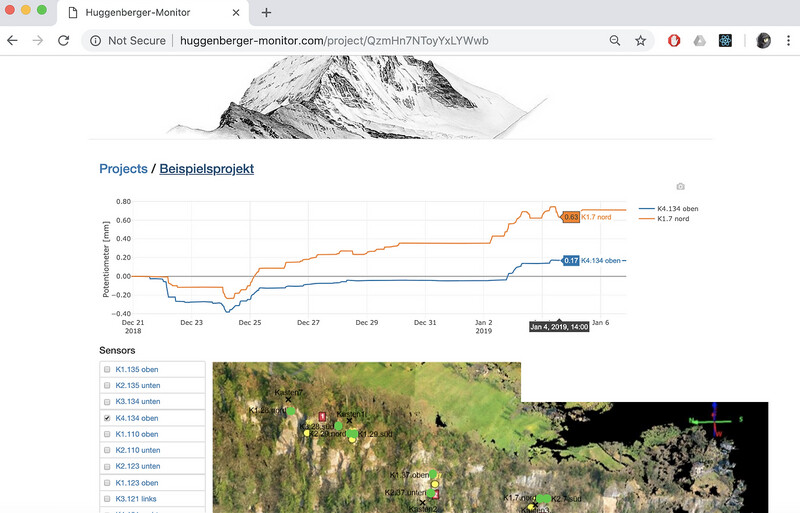Enable the K2.110 unten checkbox
This screenshot has height=513, width=800.
pos(107,450)
